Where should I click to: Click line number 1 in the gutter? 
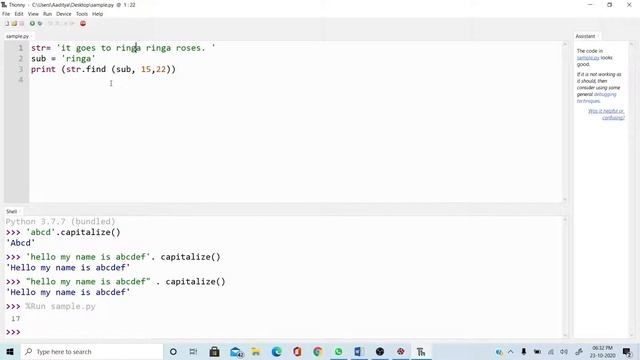(x=20, y=48)
